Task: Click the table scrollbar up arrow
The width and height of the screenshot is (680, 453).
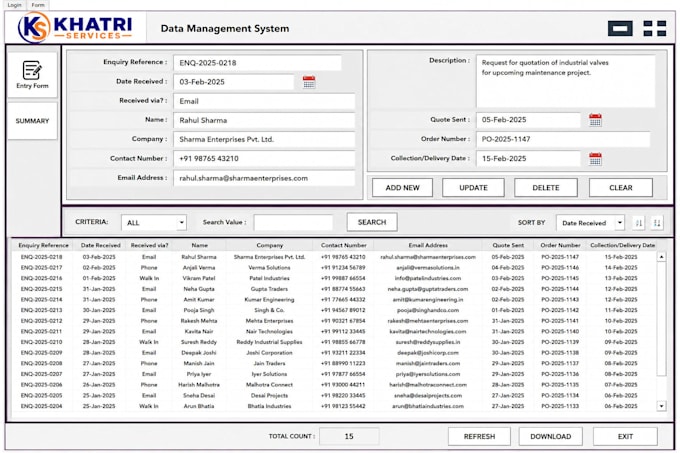Action: 661,257
